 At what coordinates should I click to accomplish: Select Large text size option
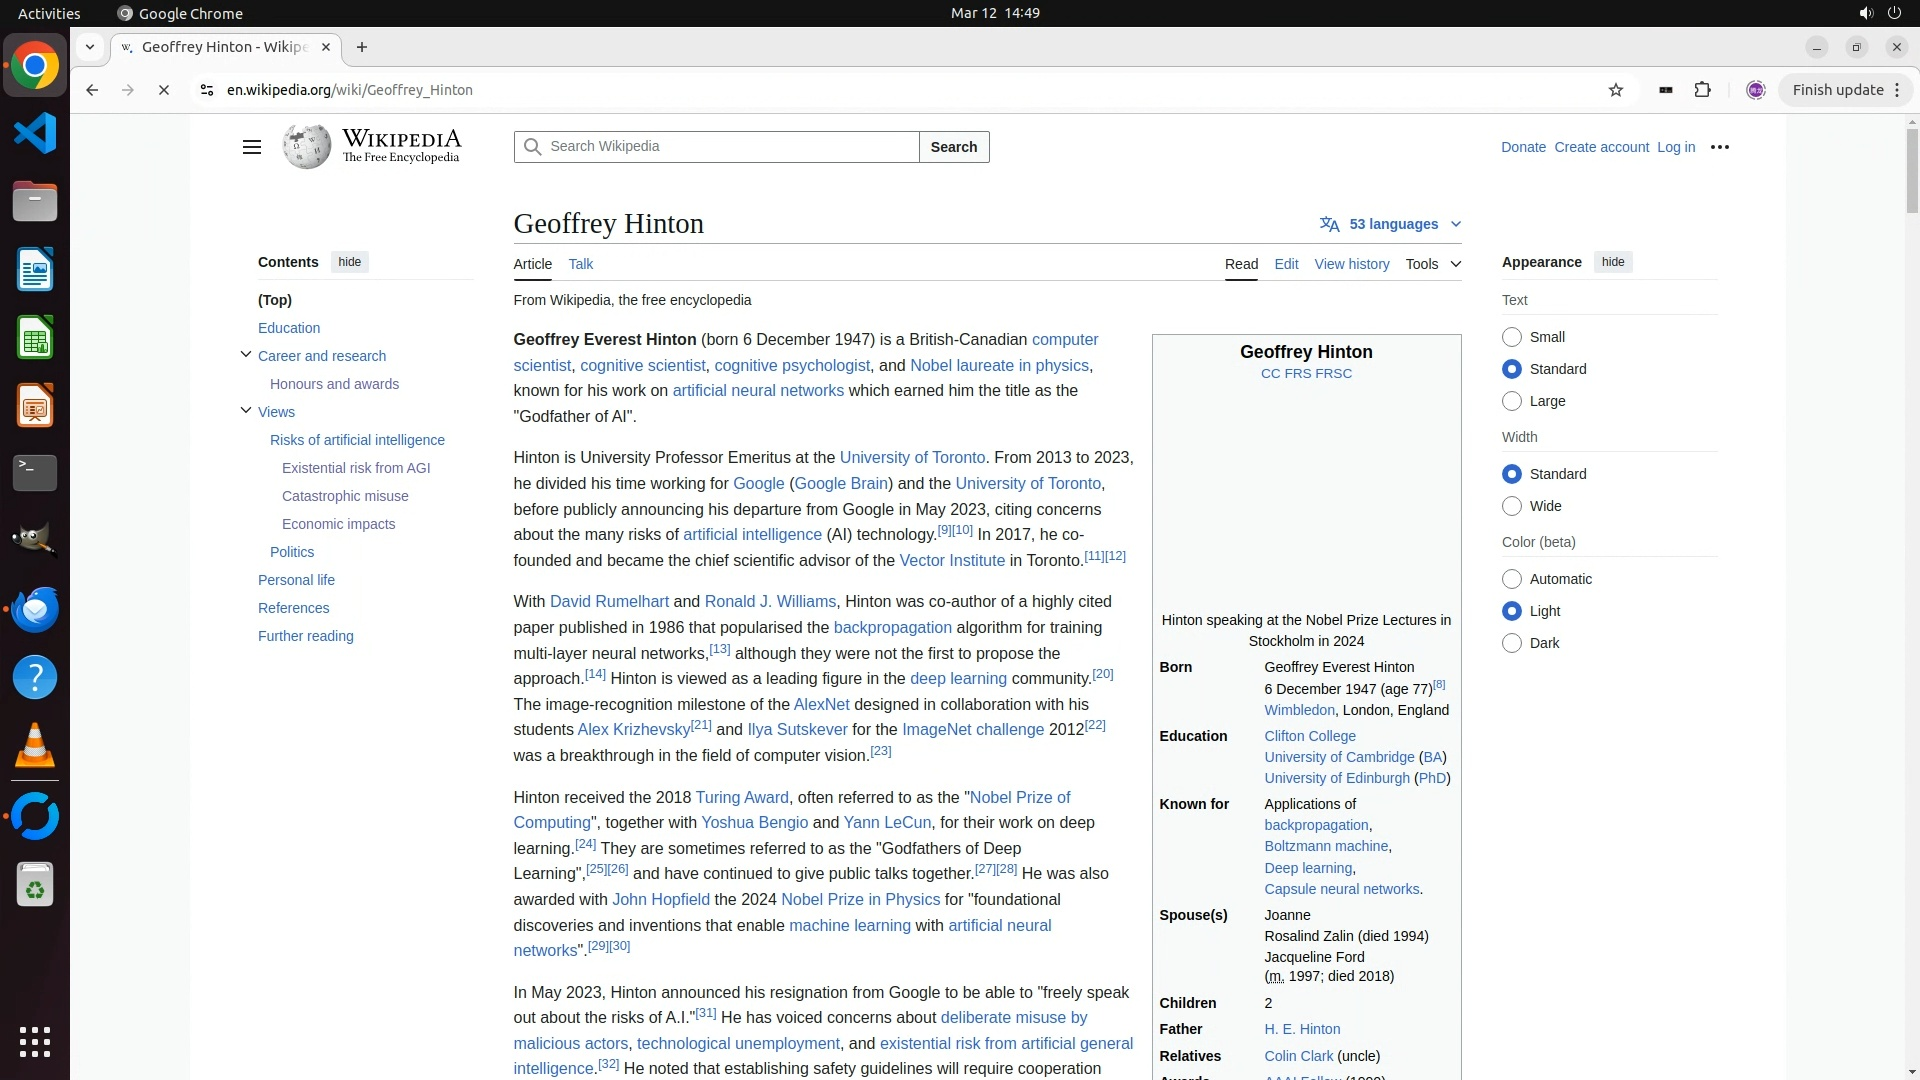point(1512,401)
